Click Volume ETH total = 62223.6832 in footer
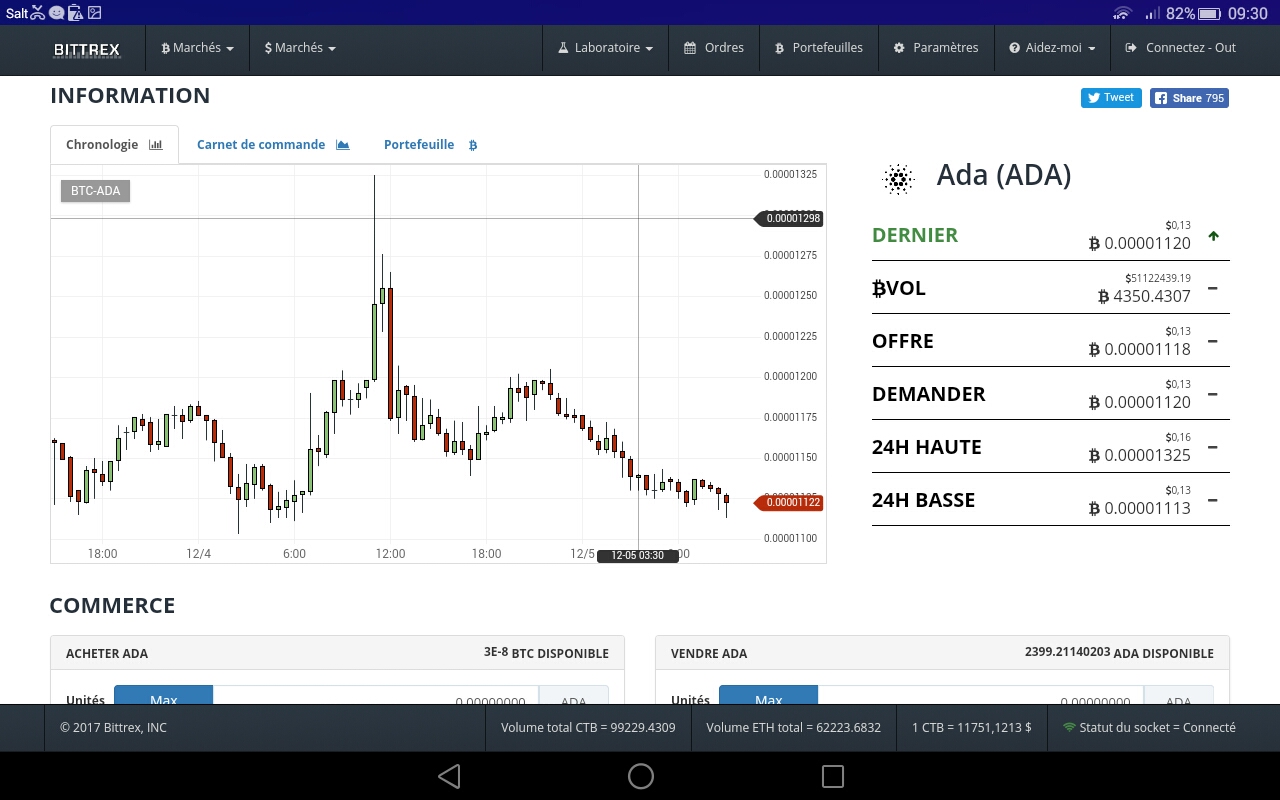Viewport: 1280px width, 800px height. point(794,728)
